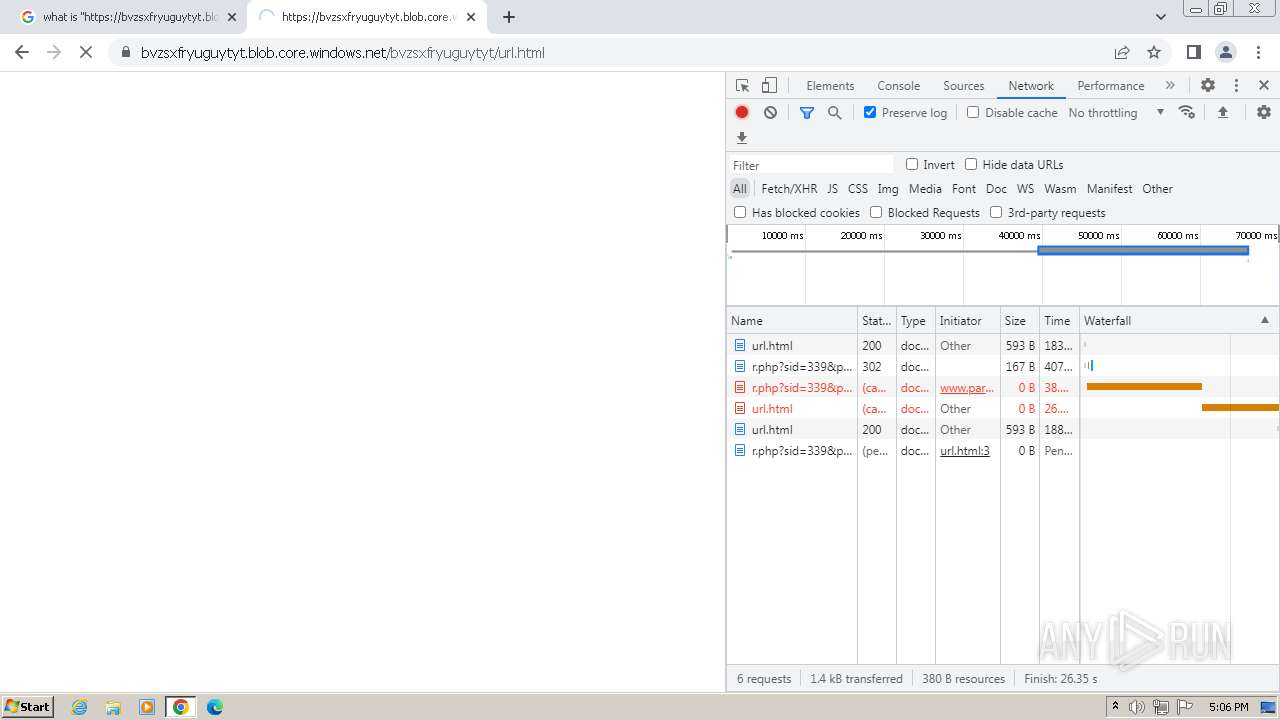Share this page icon in address bar
The height and width of the screenshot is (720, 1280).
click(x=1122, y=53)
